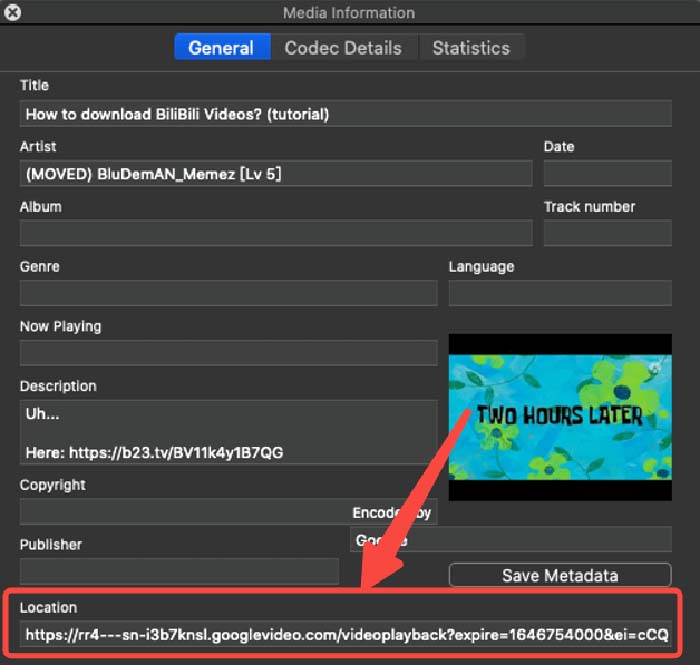Open the Codec Details tab

click(343, 48)
